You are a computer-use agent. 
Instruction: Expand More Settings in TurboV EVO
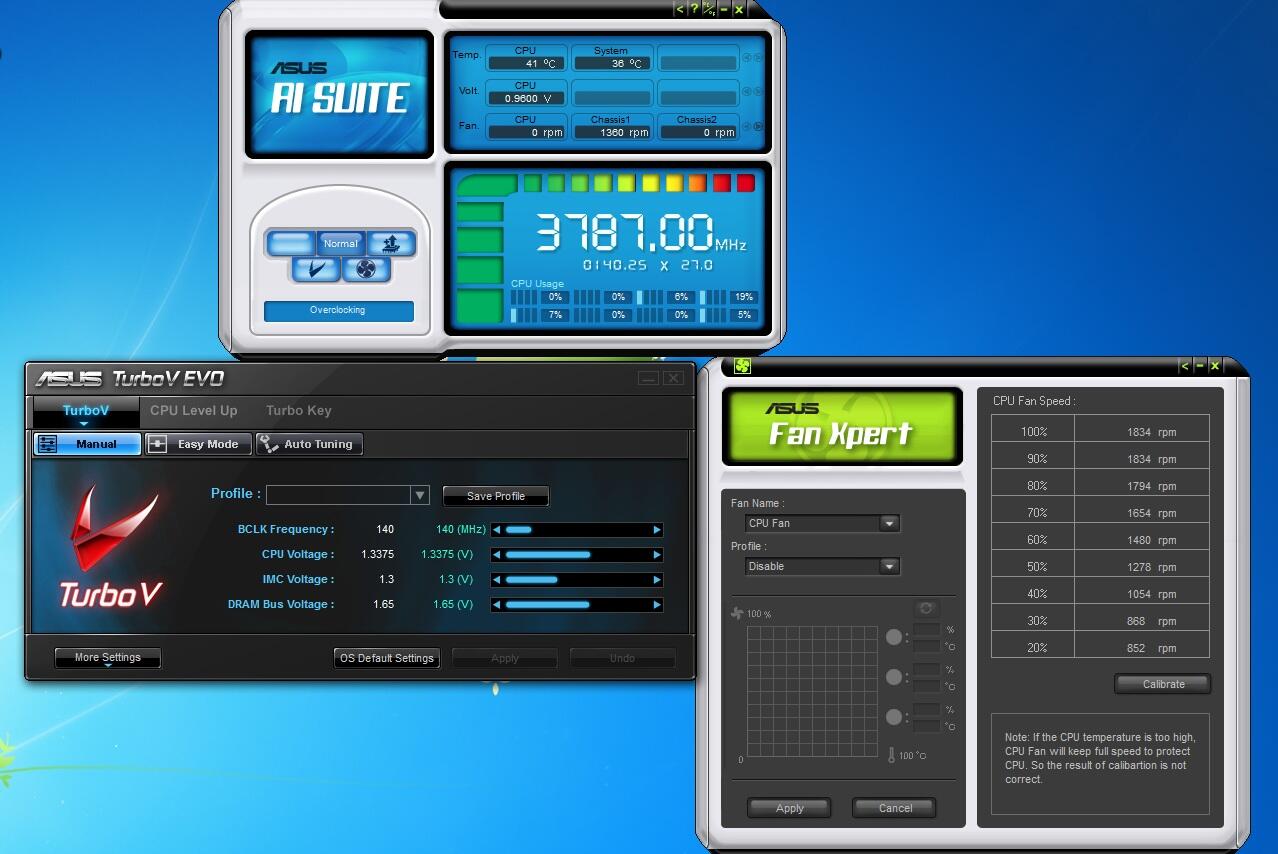108,658
